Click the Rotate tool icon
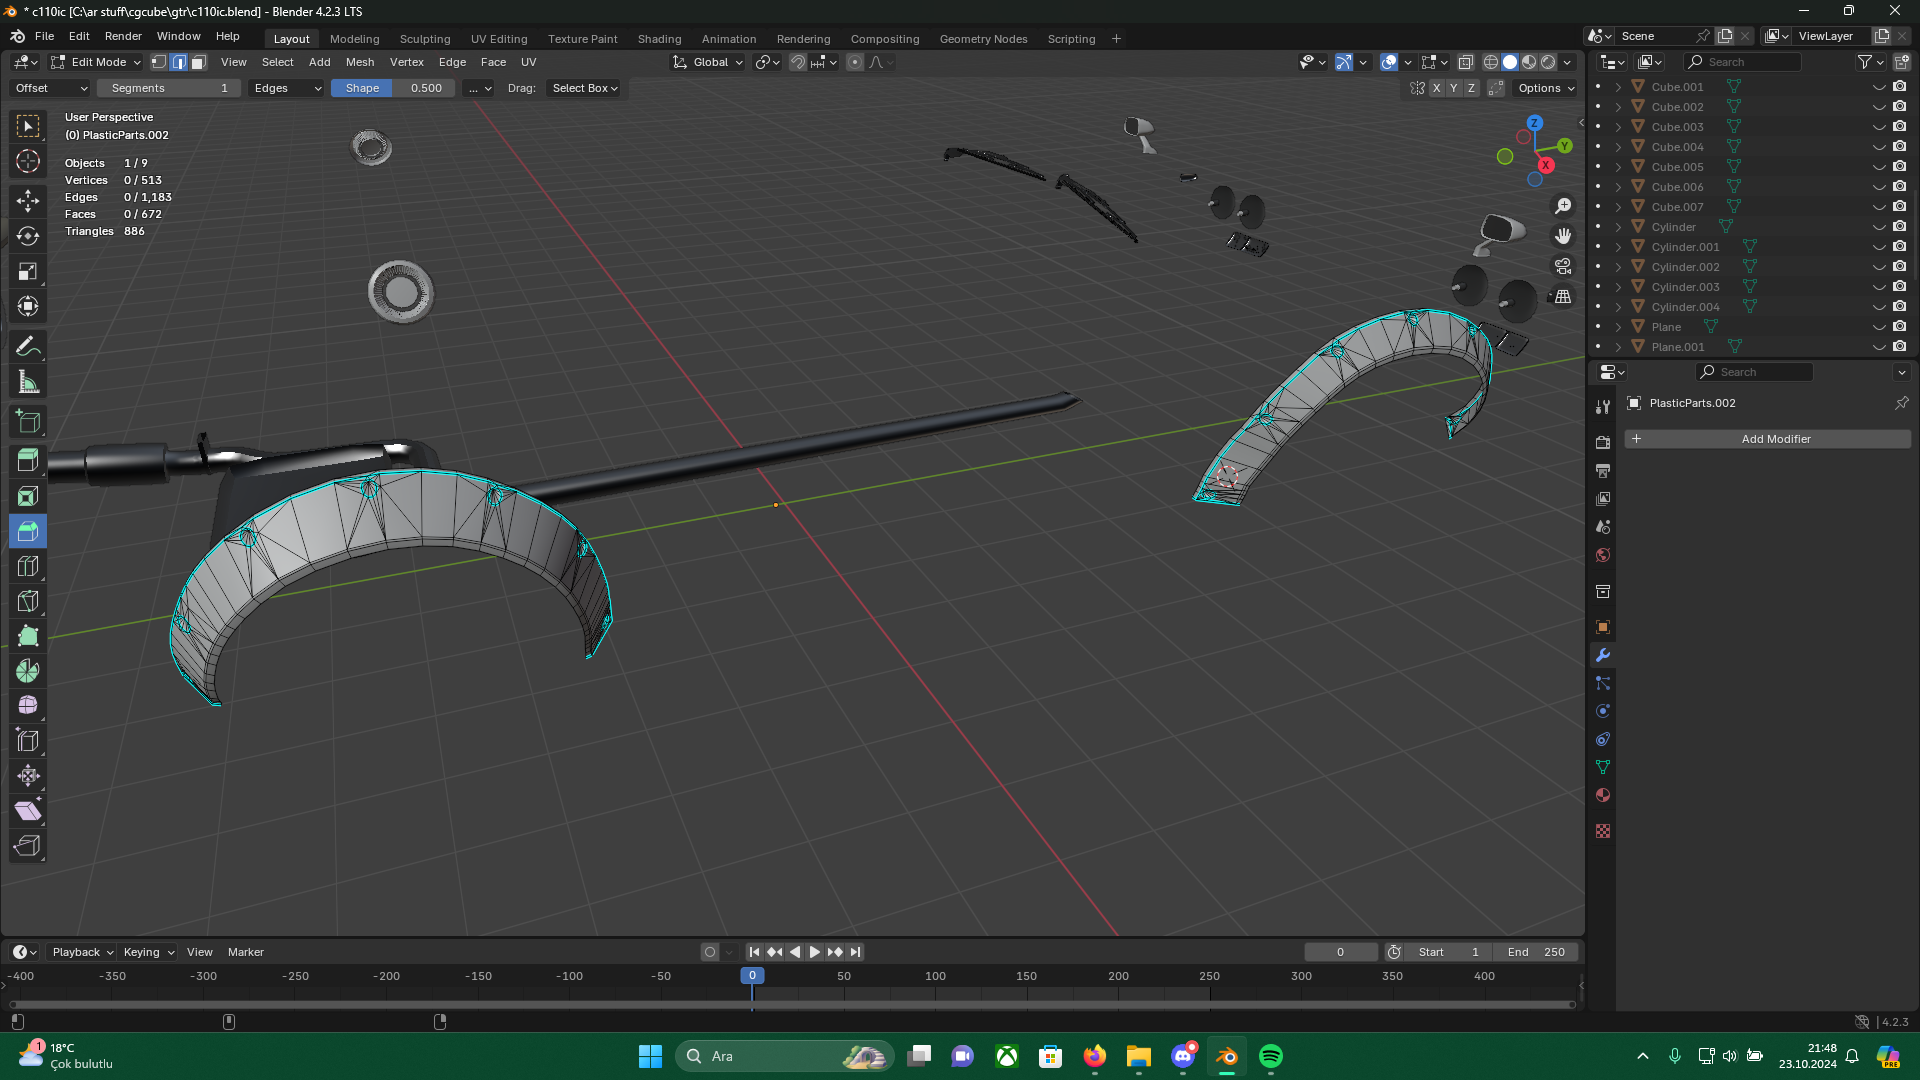Screen dimensions: 1920x1080 (28, 236)
